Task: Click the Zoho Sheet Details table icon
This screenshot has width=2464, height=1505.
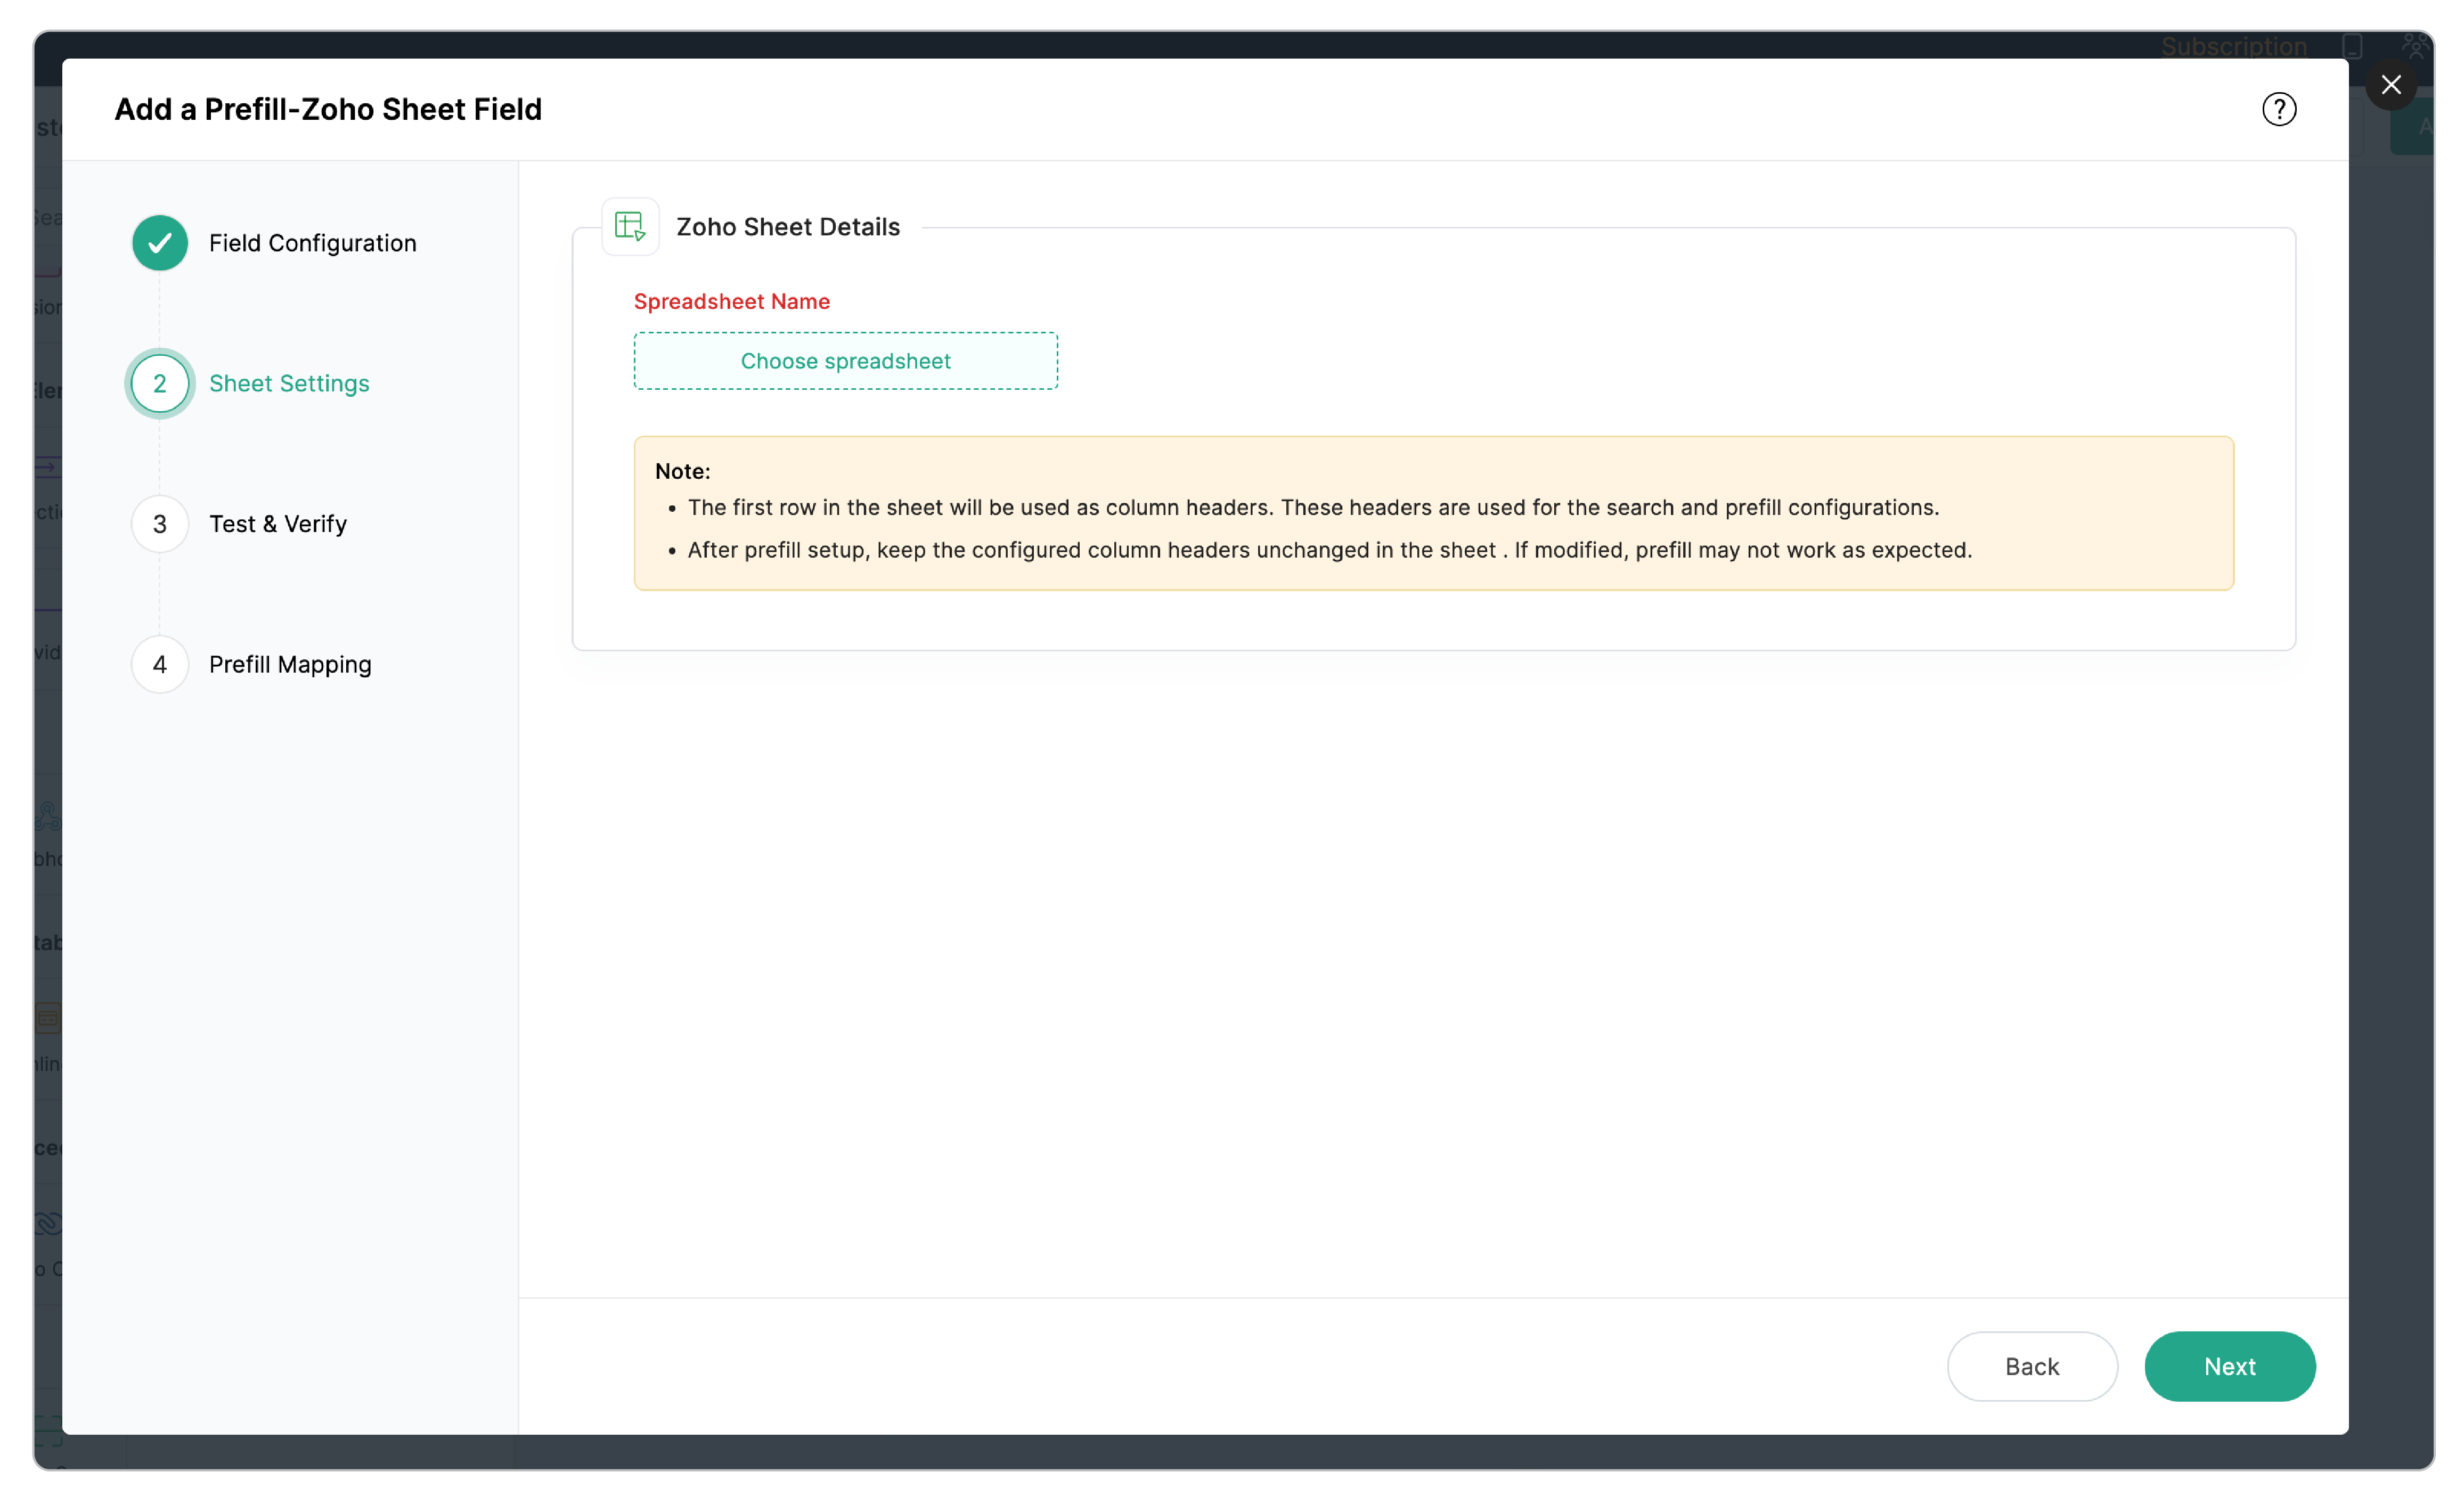Action: coord(630,227)
